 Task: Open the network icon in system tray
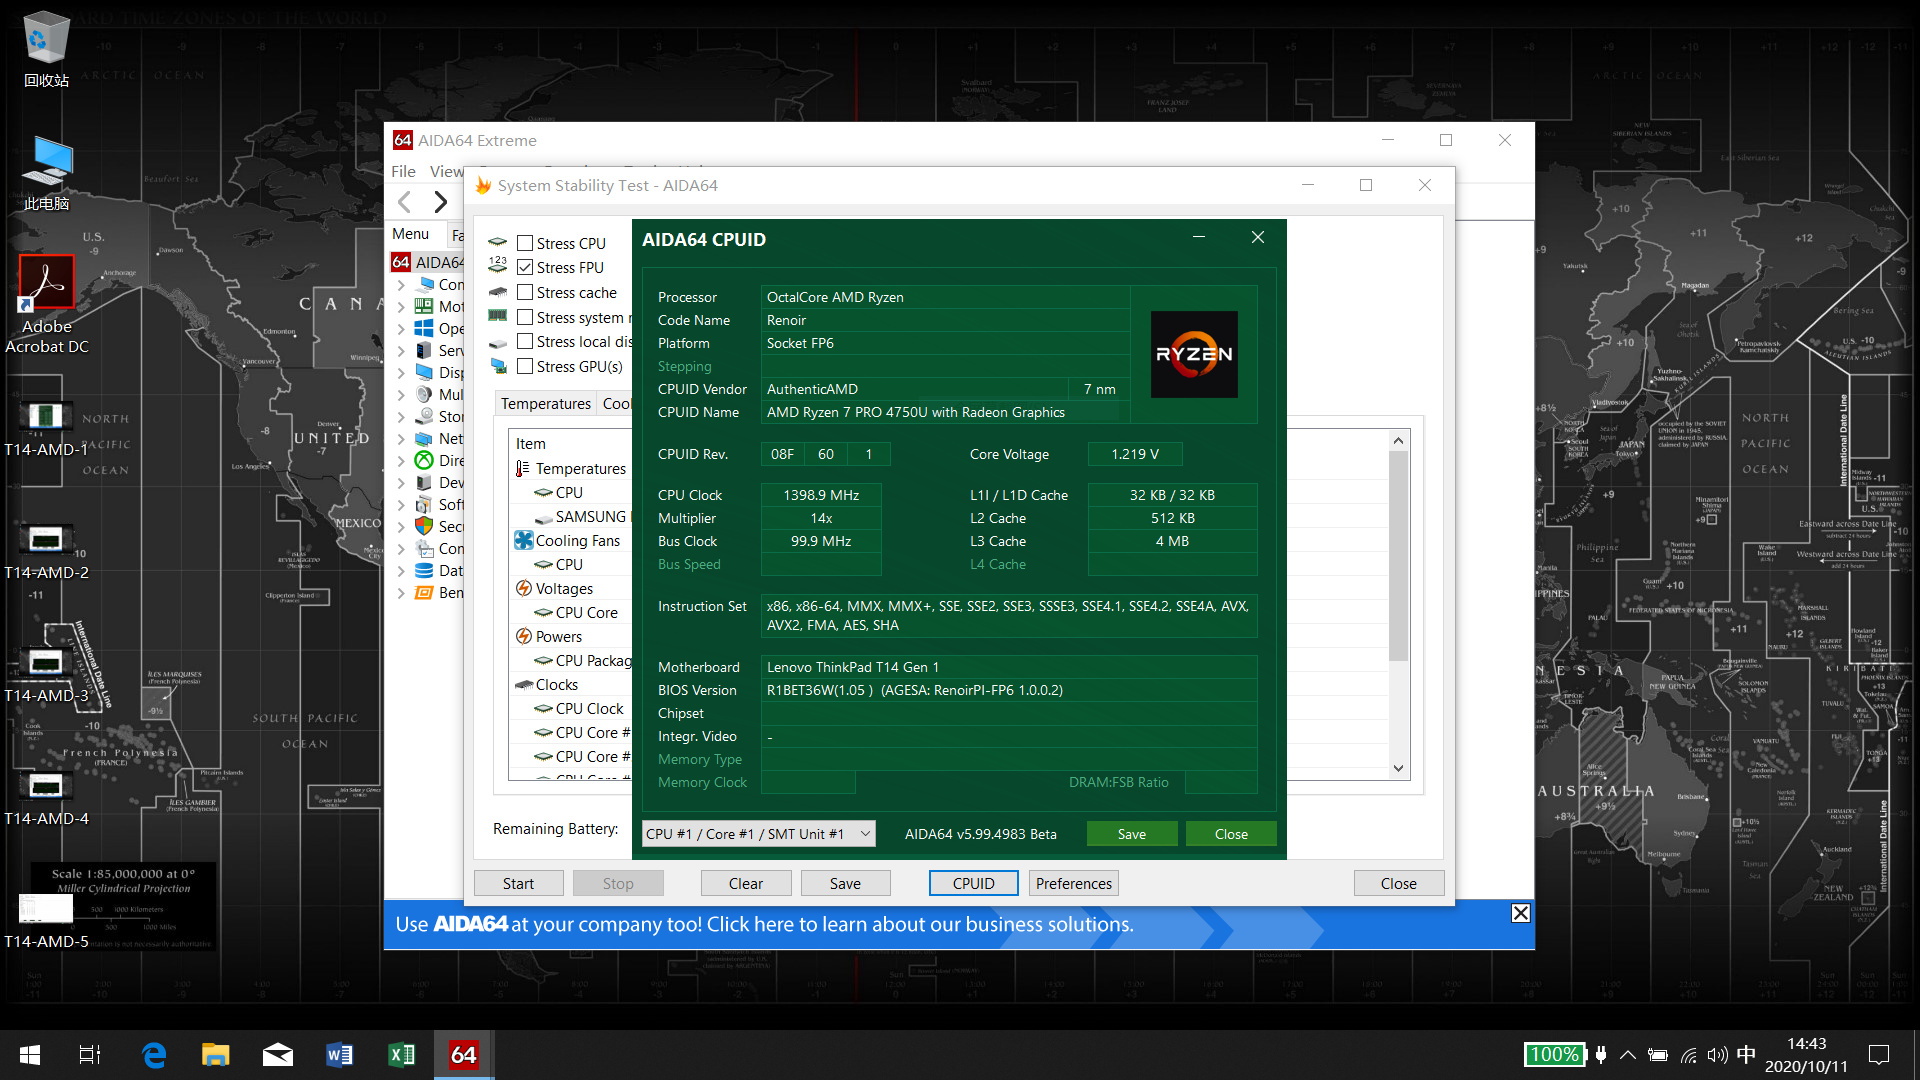(x=1688, y=1055)
